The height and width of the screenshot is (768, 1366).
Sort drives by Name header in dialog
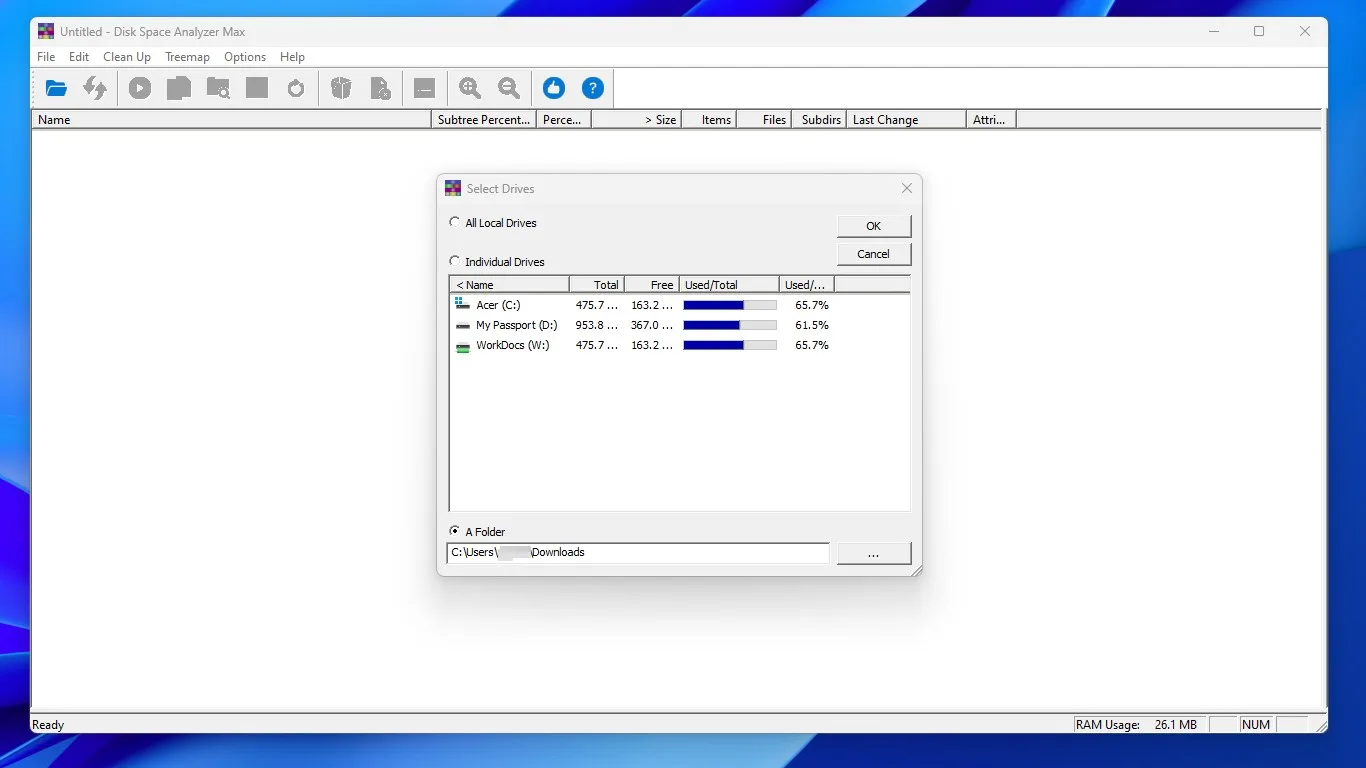click(x=509, y=284)
